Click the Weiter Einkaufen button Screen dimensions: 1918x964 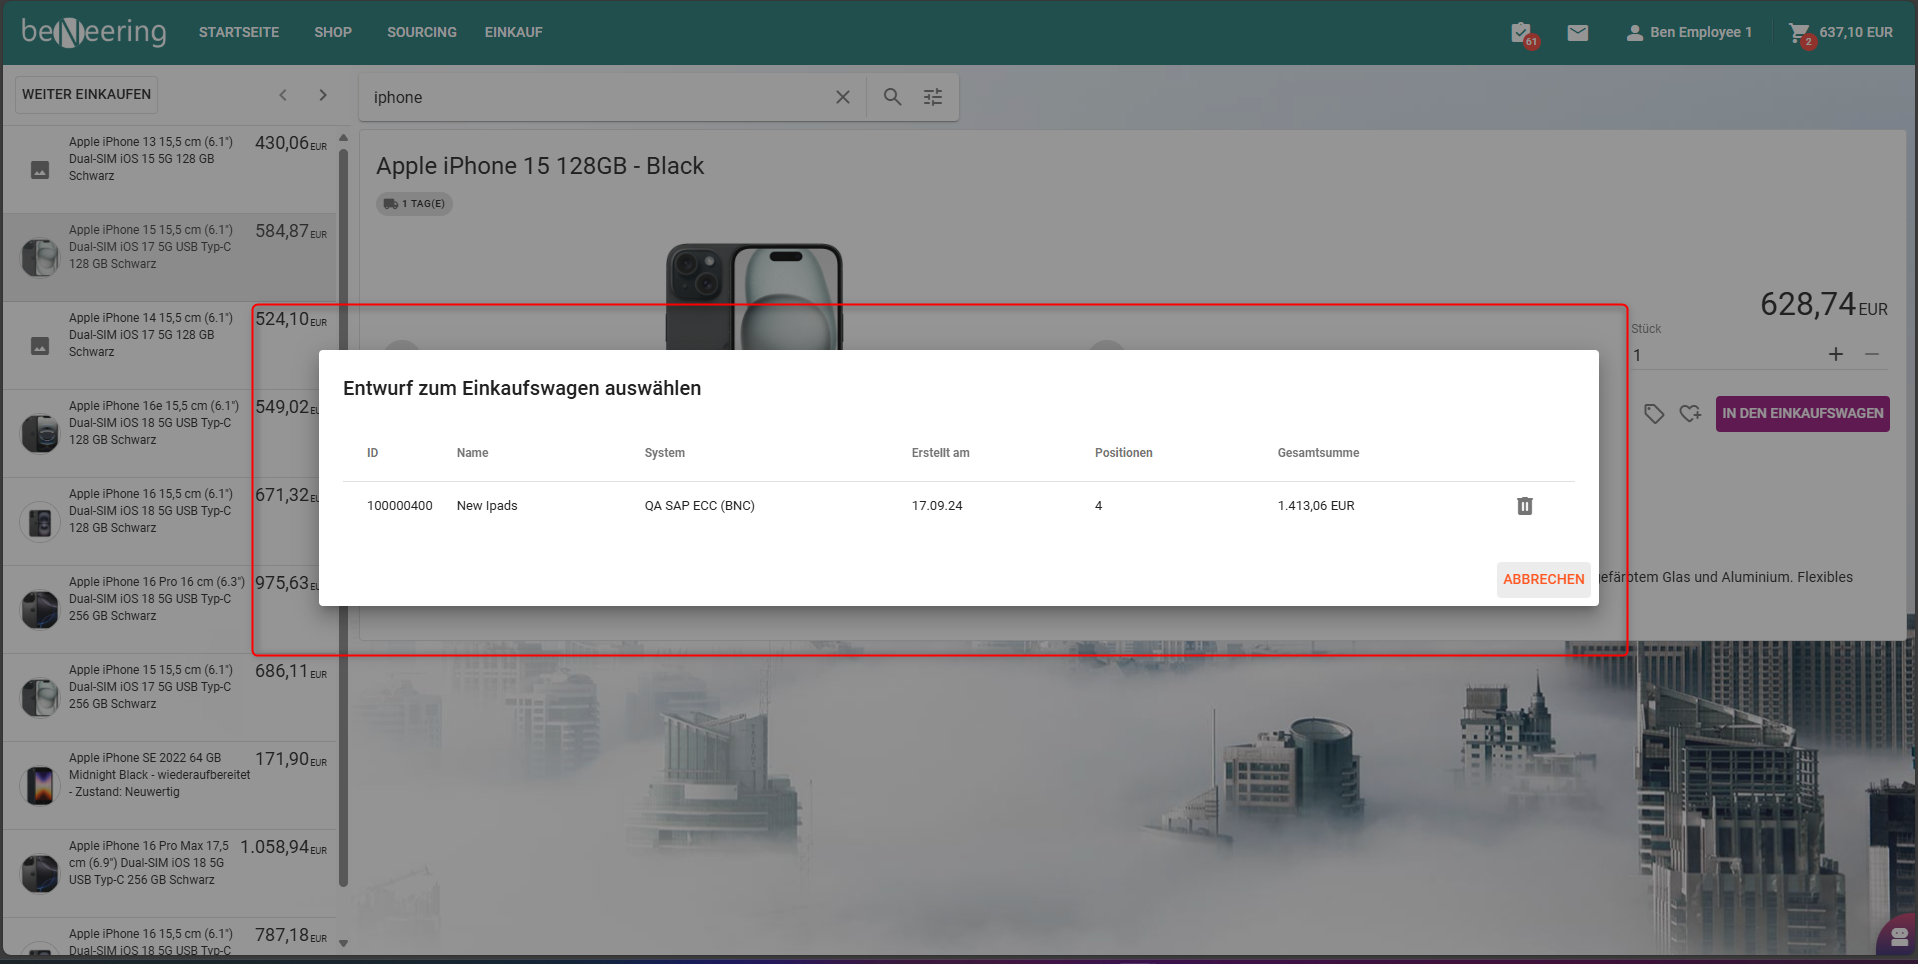tap(87, 95)
